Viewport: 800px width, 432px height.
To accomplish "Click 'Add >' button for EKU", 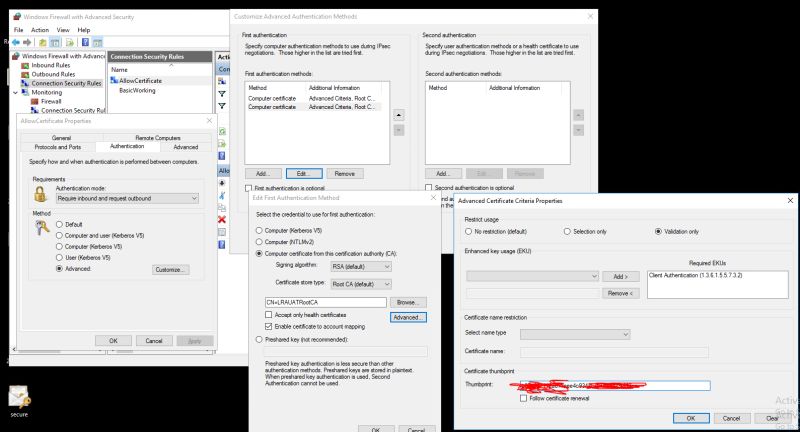I will point(620,276).
